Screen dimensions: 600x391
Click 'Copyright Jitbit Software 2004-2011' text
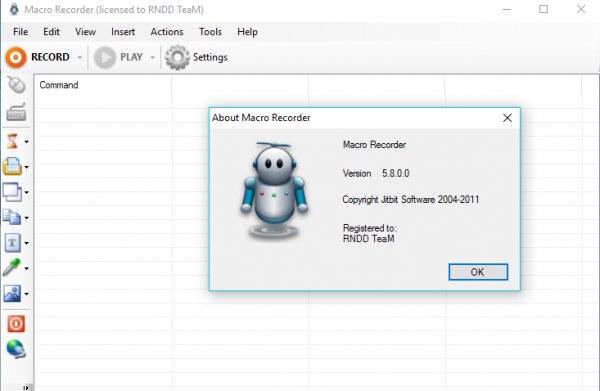(411, 199)
